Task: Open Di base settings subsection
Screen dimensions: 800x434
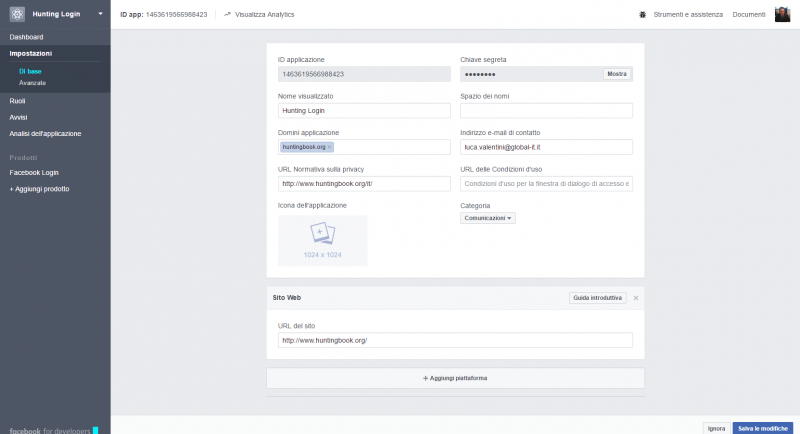Action: coord(30,71)
